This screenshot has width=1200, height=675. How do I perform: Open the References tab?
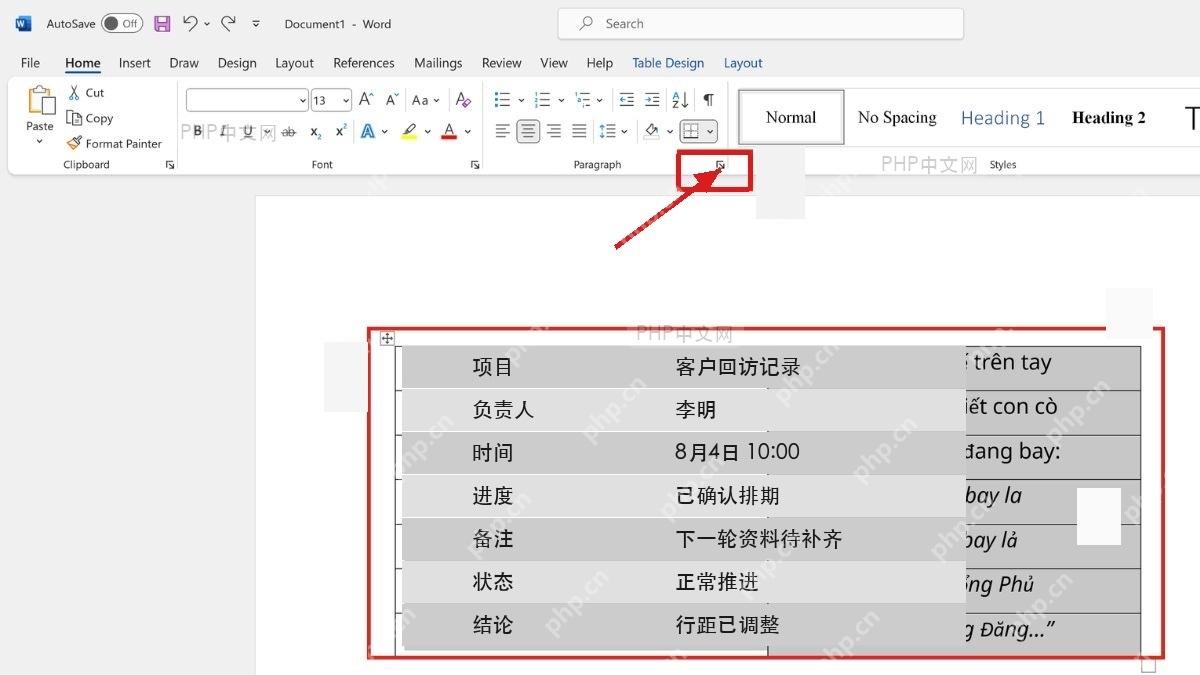[364, 63]
